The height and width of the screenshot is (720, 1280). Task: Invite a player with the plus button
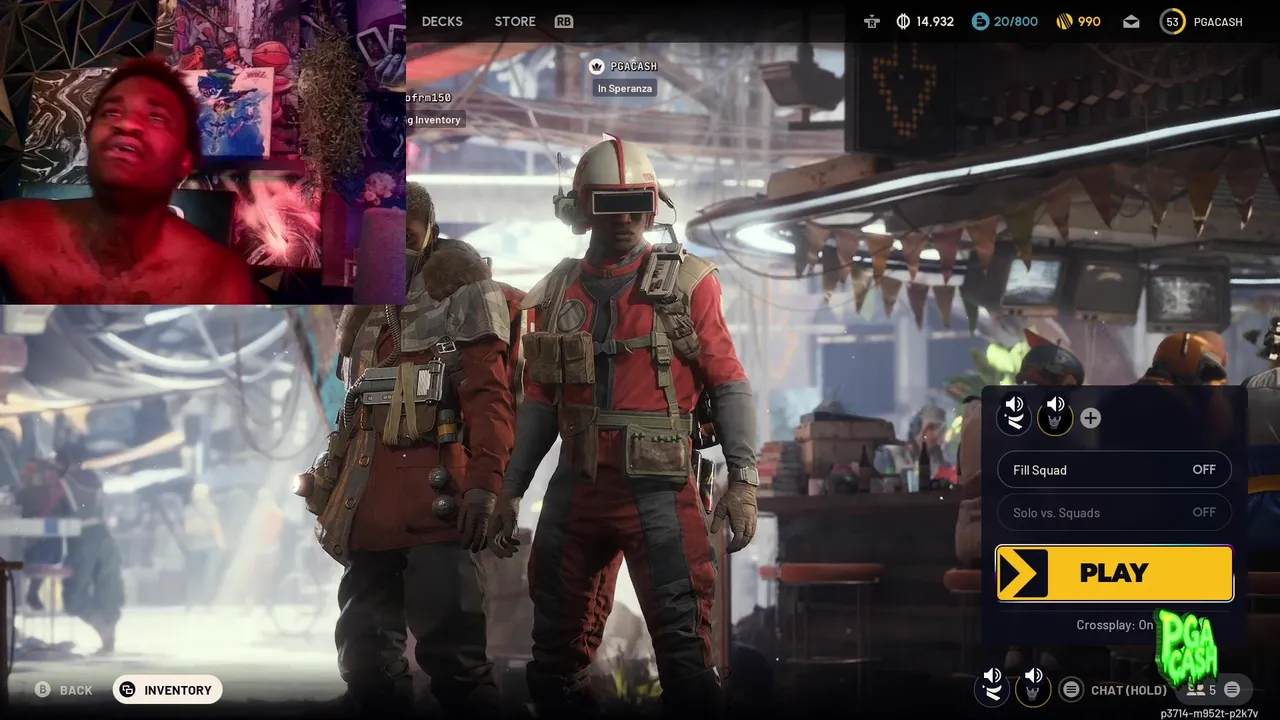pyautogui.click(x=1090, y=418)
